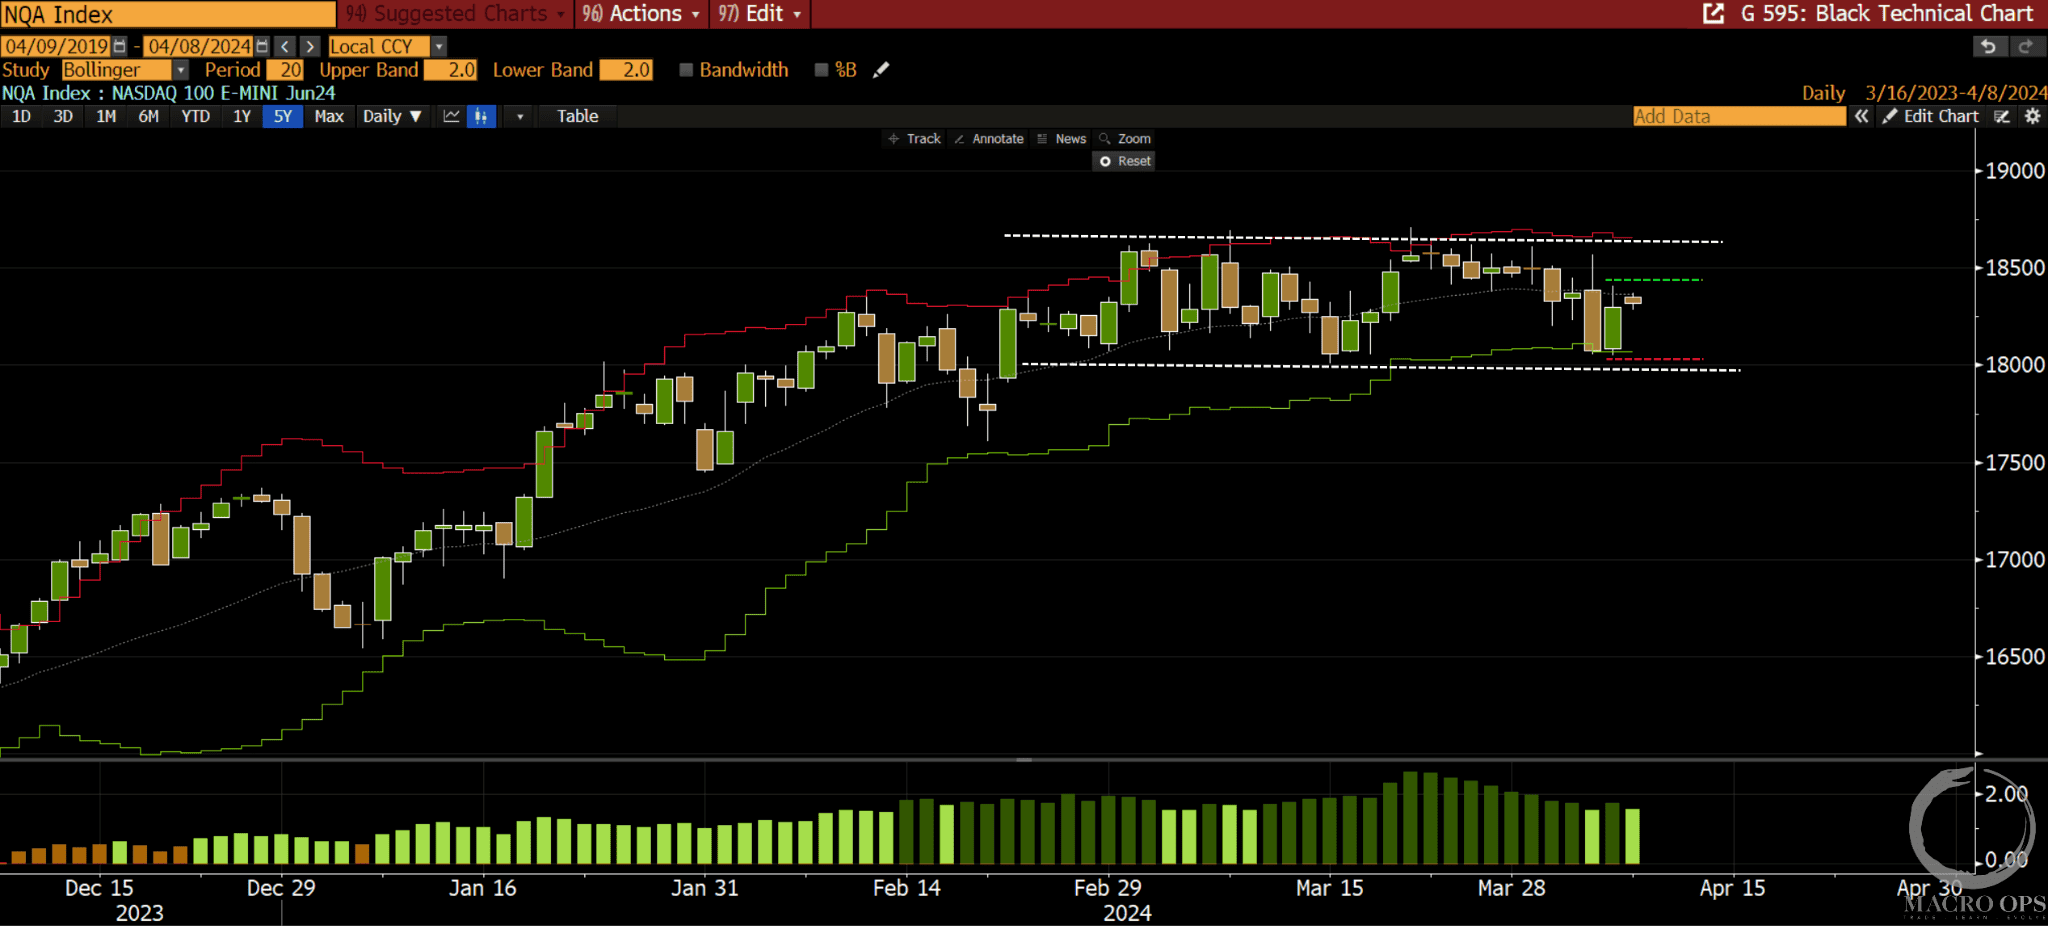Open the Actions menu
Image resolution: width=2048 pixels, height=926 pixels.
click(641, 14)
